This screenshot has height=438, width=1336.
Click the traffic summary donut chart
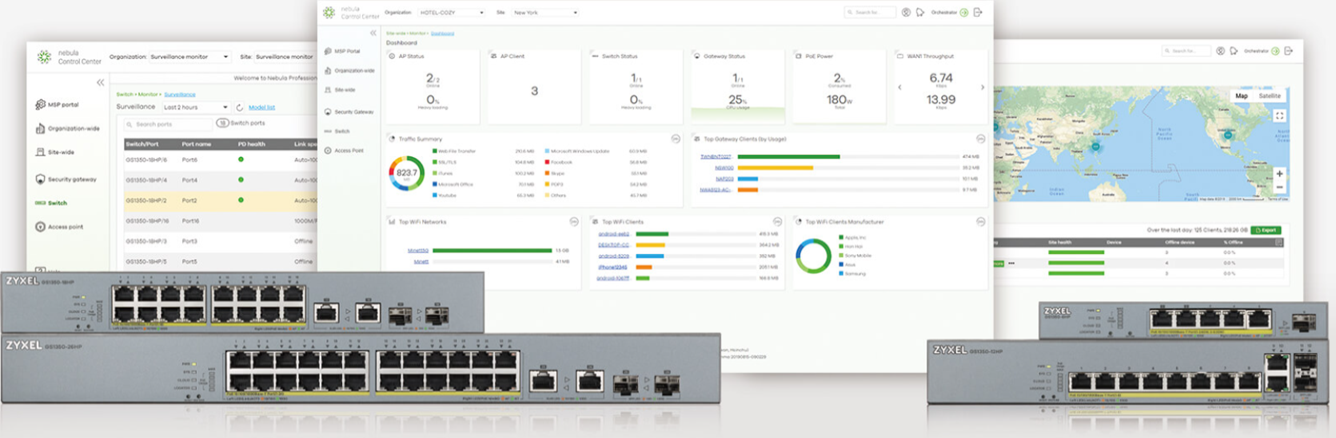[406, 173]
